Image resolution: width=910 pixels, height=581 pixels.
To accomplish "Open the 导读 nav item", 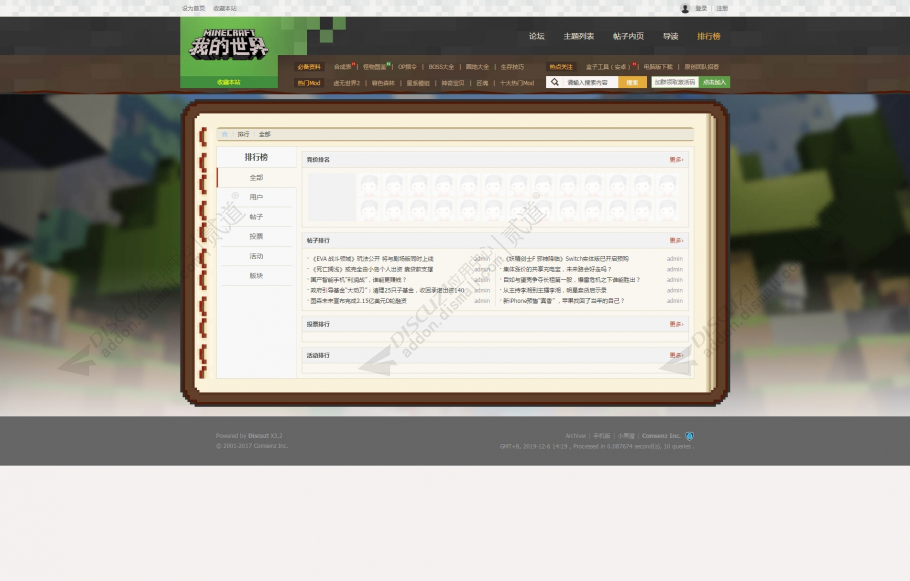I will click(x=671, y=36).
